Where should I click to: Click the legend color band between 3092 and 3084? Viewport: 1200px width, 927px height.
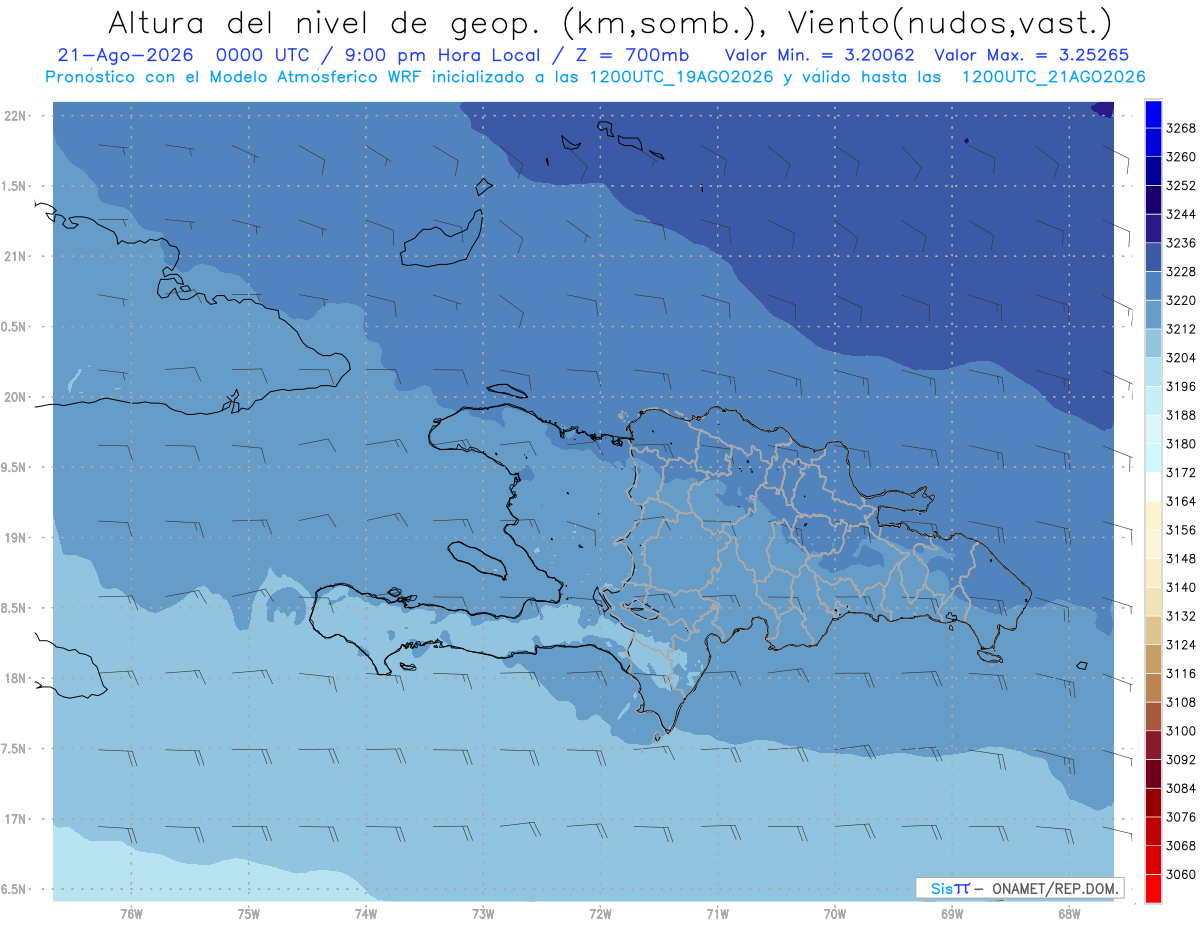1153,773
